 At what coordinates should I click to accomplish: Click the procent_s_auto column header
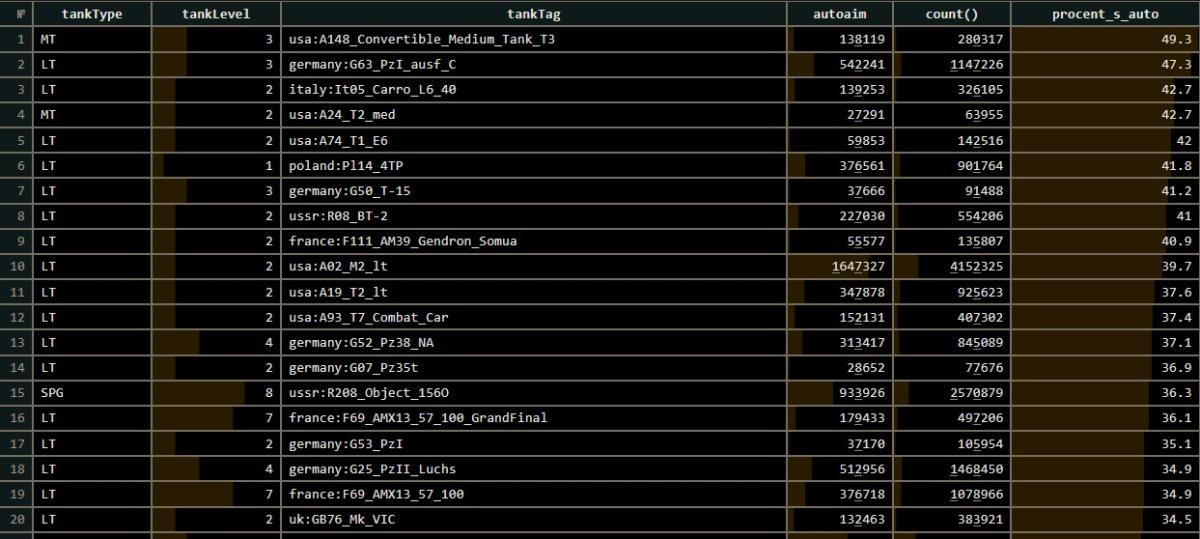tap(1104, 14)
